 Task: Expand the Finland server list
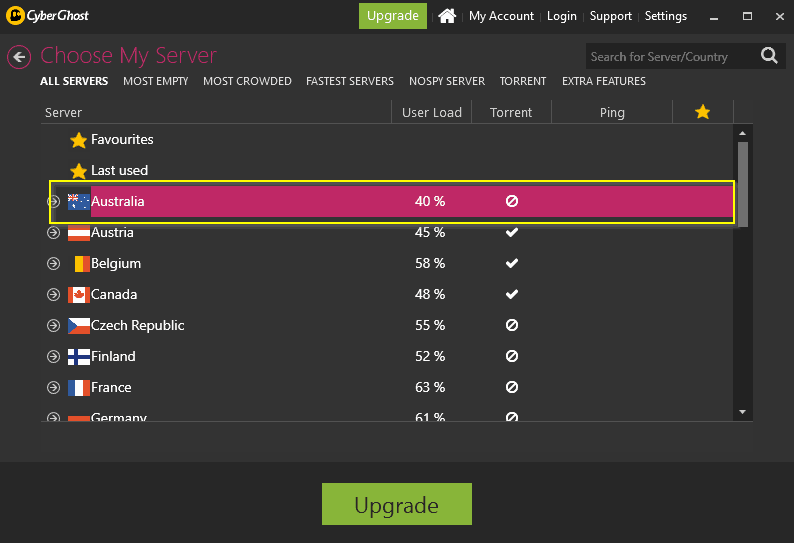click(53, 357)
